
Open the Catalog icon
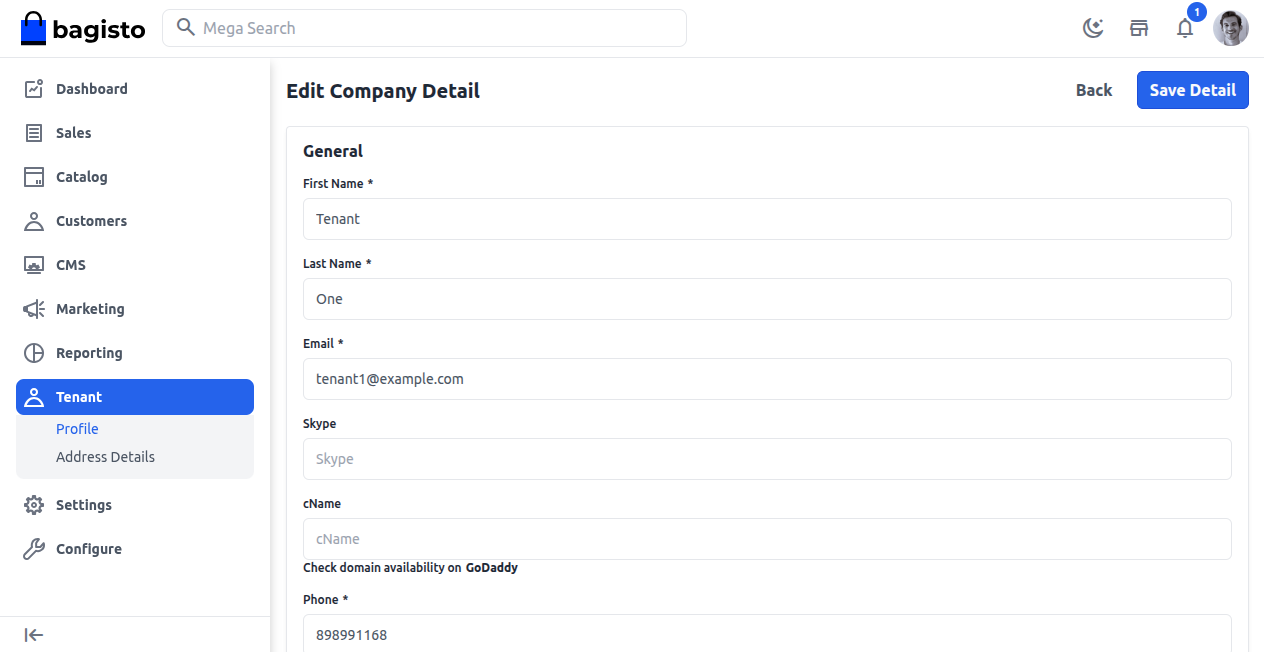(34, 176)
